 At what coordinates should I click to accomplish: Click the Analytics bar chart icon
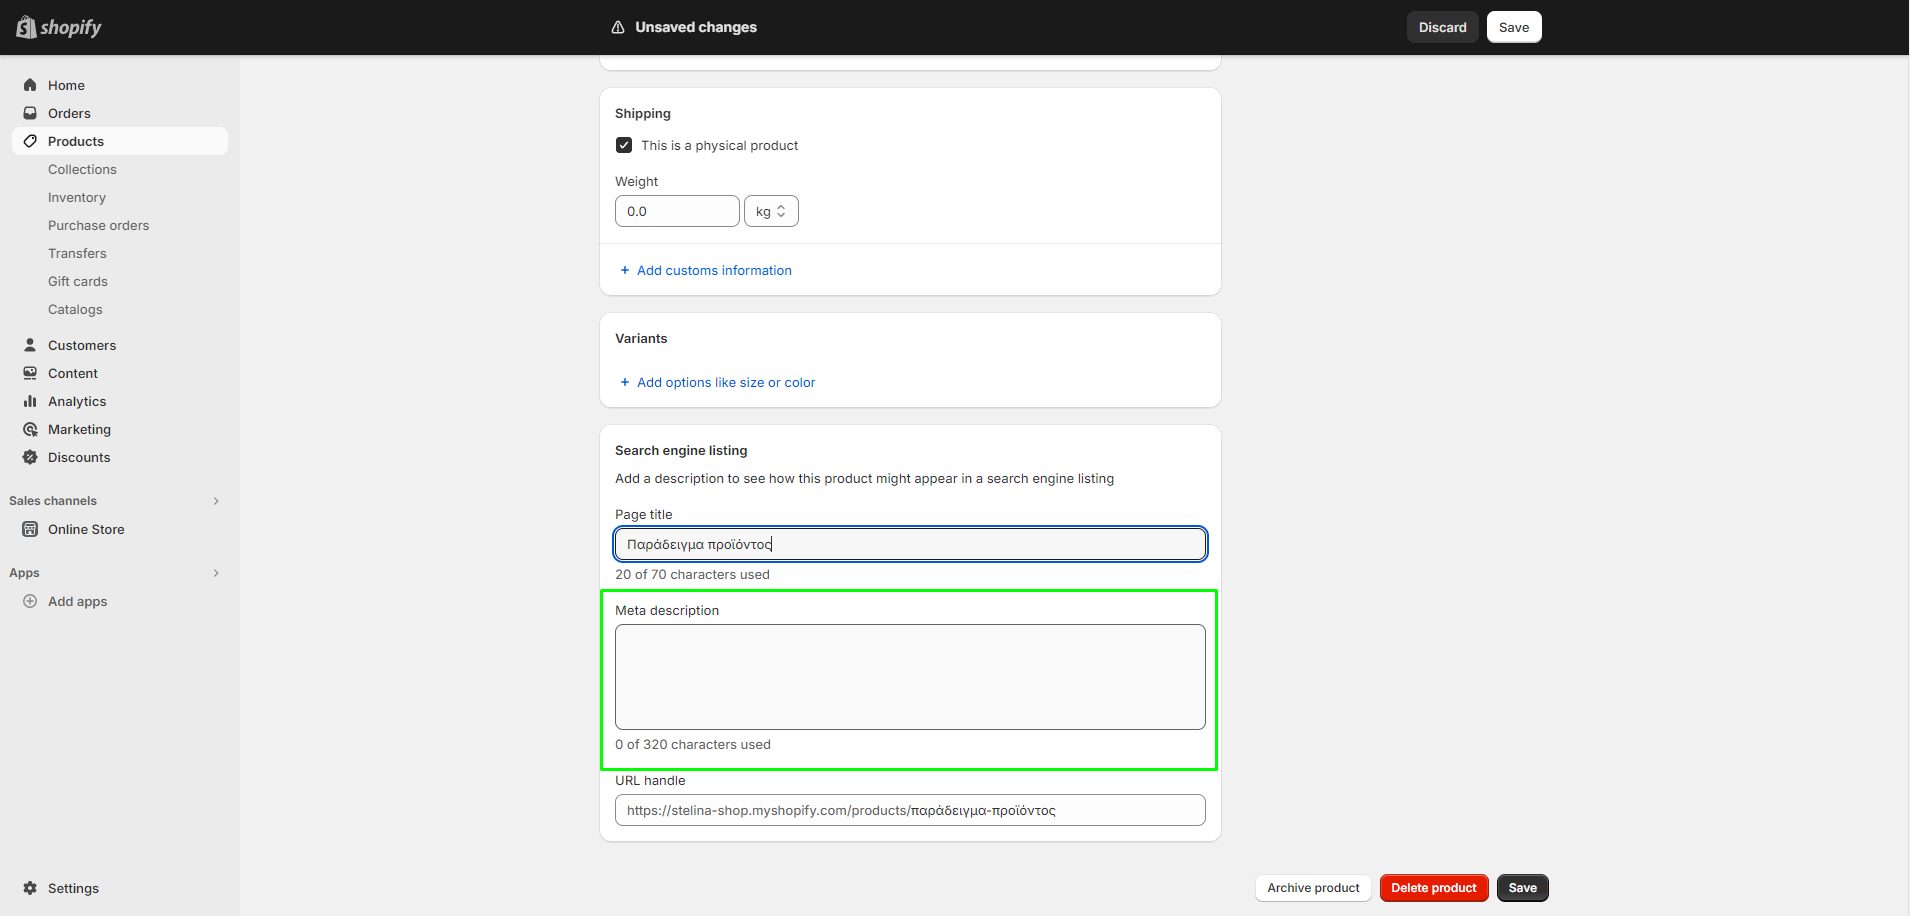[30, 401]
